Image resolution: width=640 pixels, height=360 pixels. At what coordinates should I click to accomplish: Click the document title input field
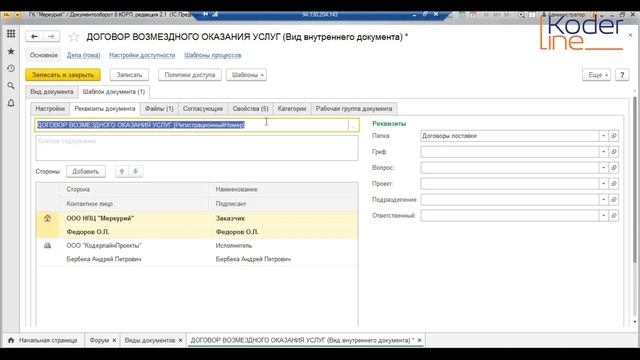click(x=192, y=125)
